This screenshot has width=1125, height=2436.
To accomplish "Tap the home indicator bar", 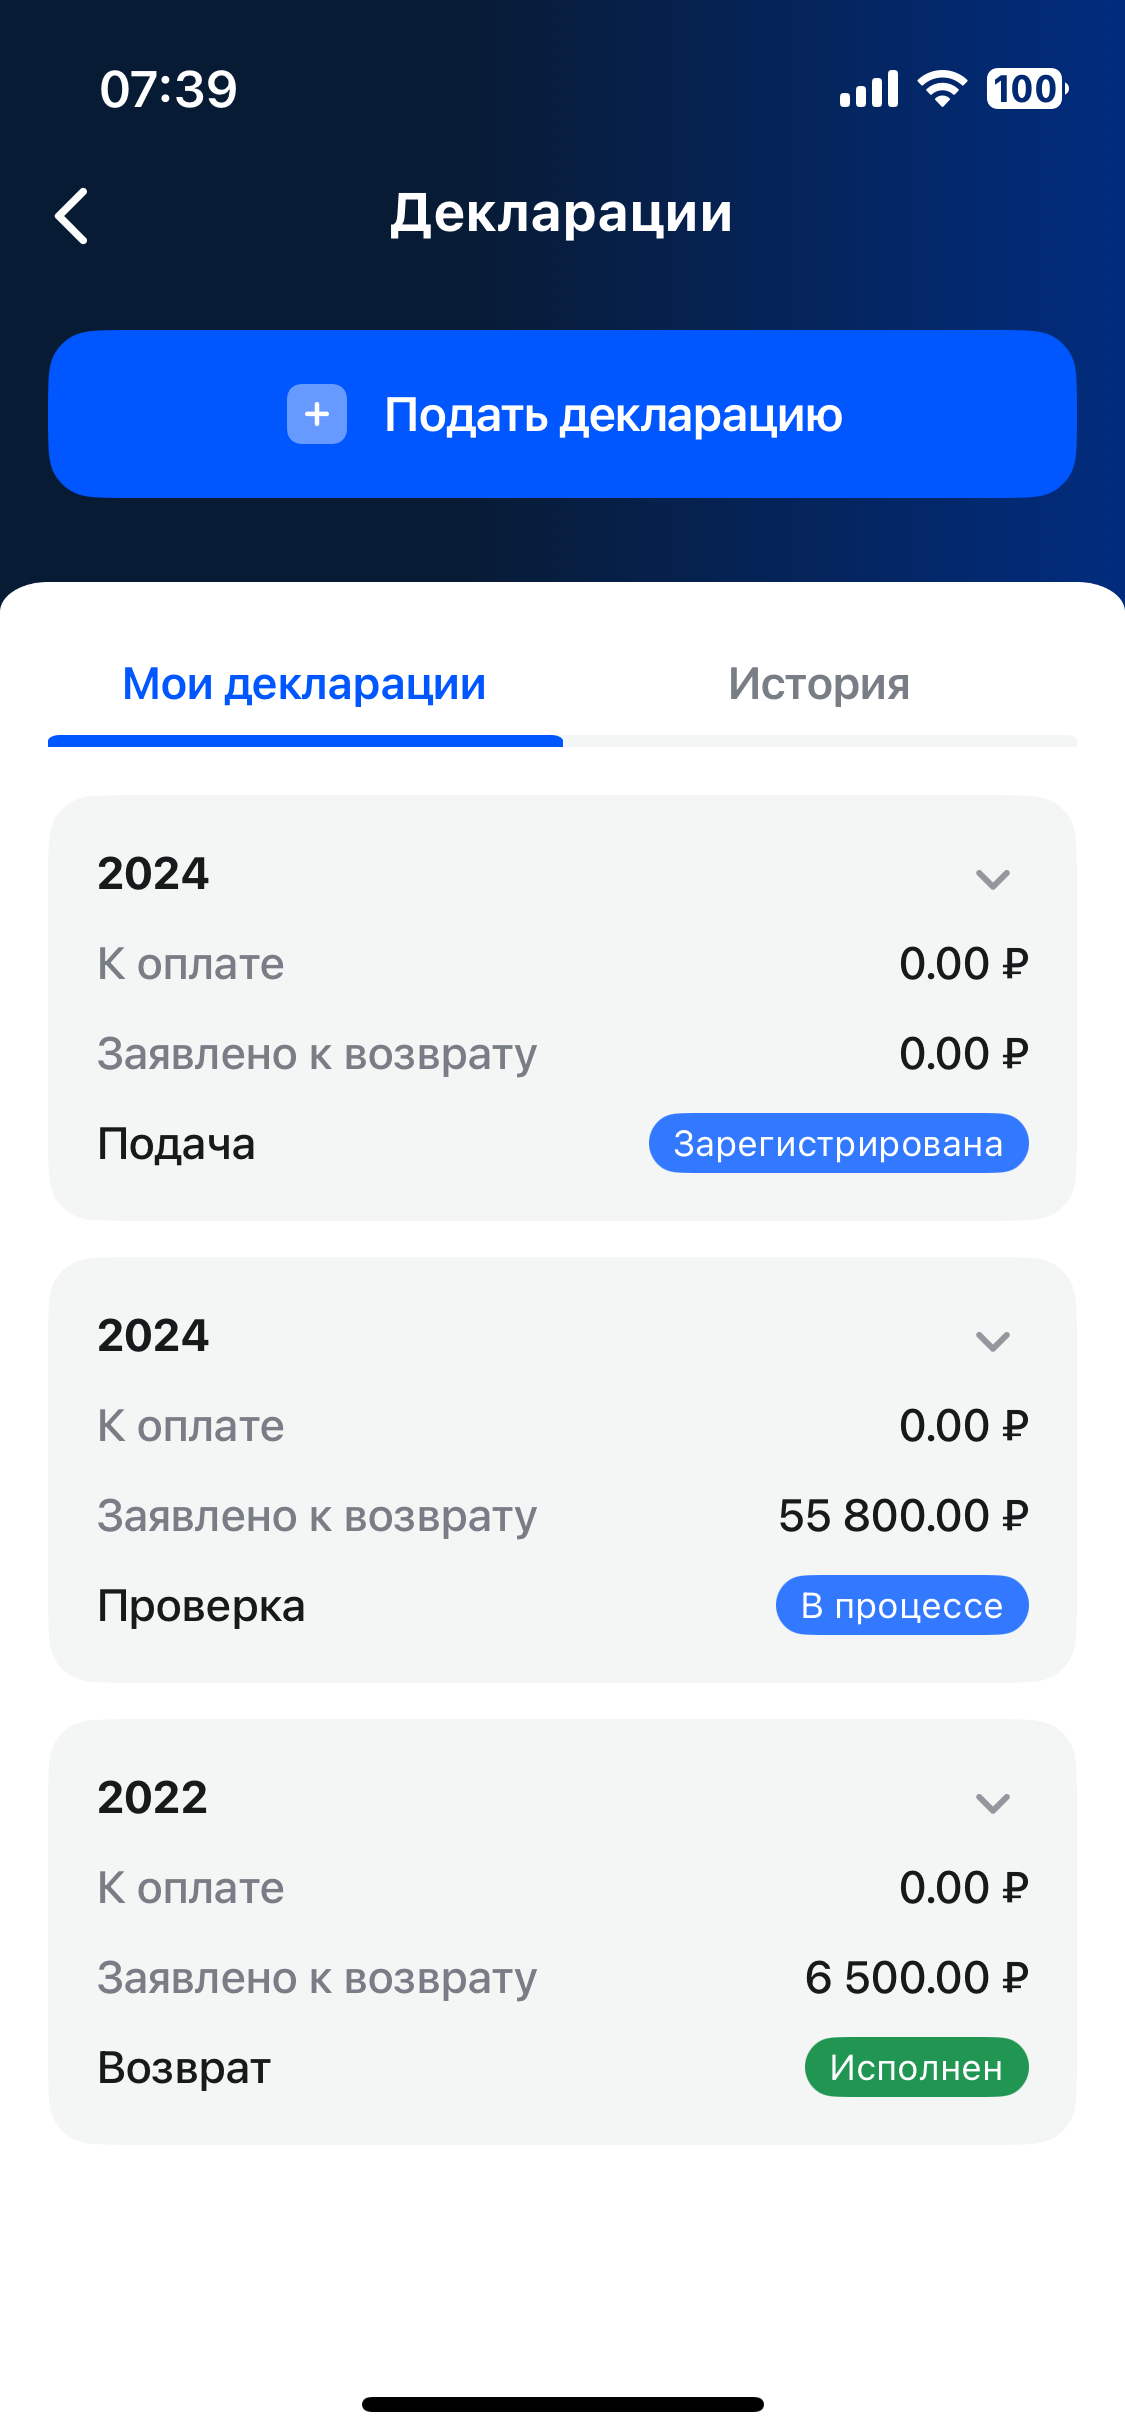I will [562, 2404].
